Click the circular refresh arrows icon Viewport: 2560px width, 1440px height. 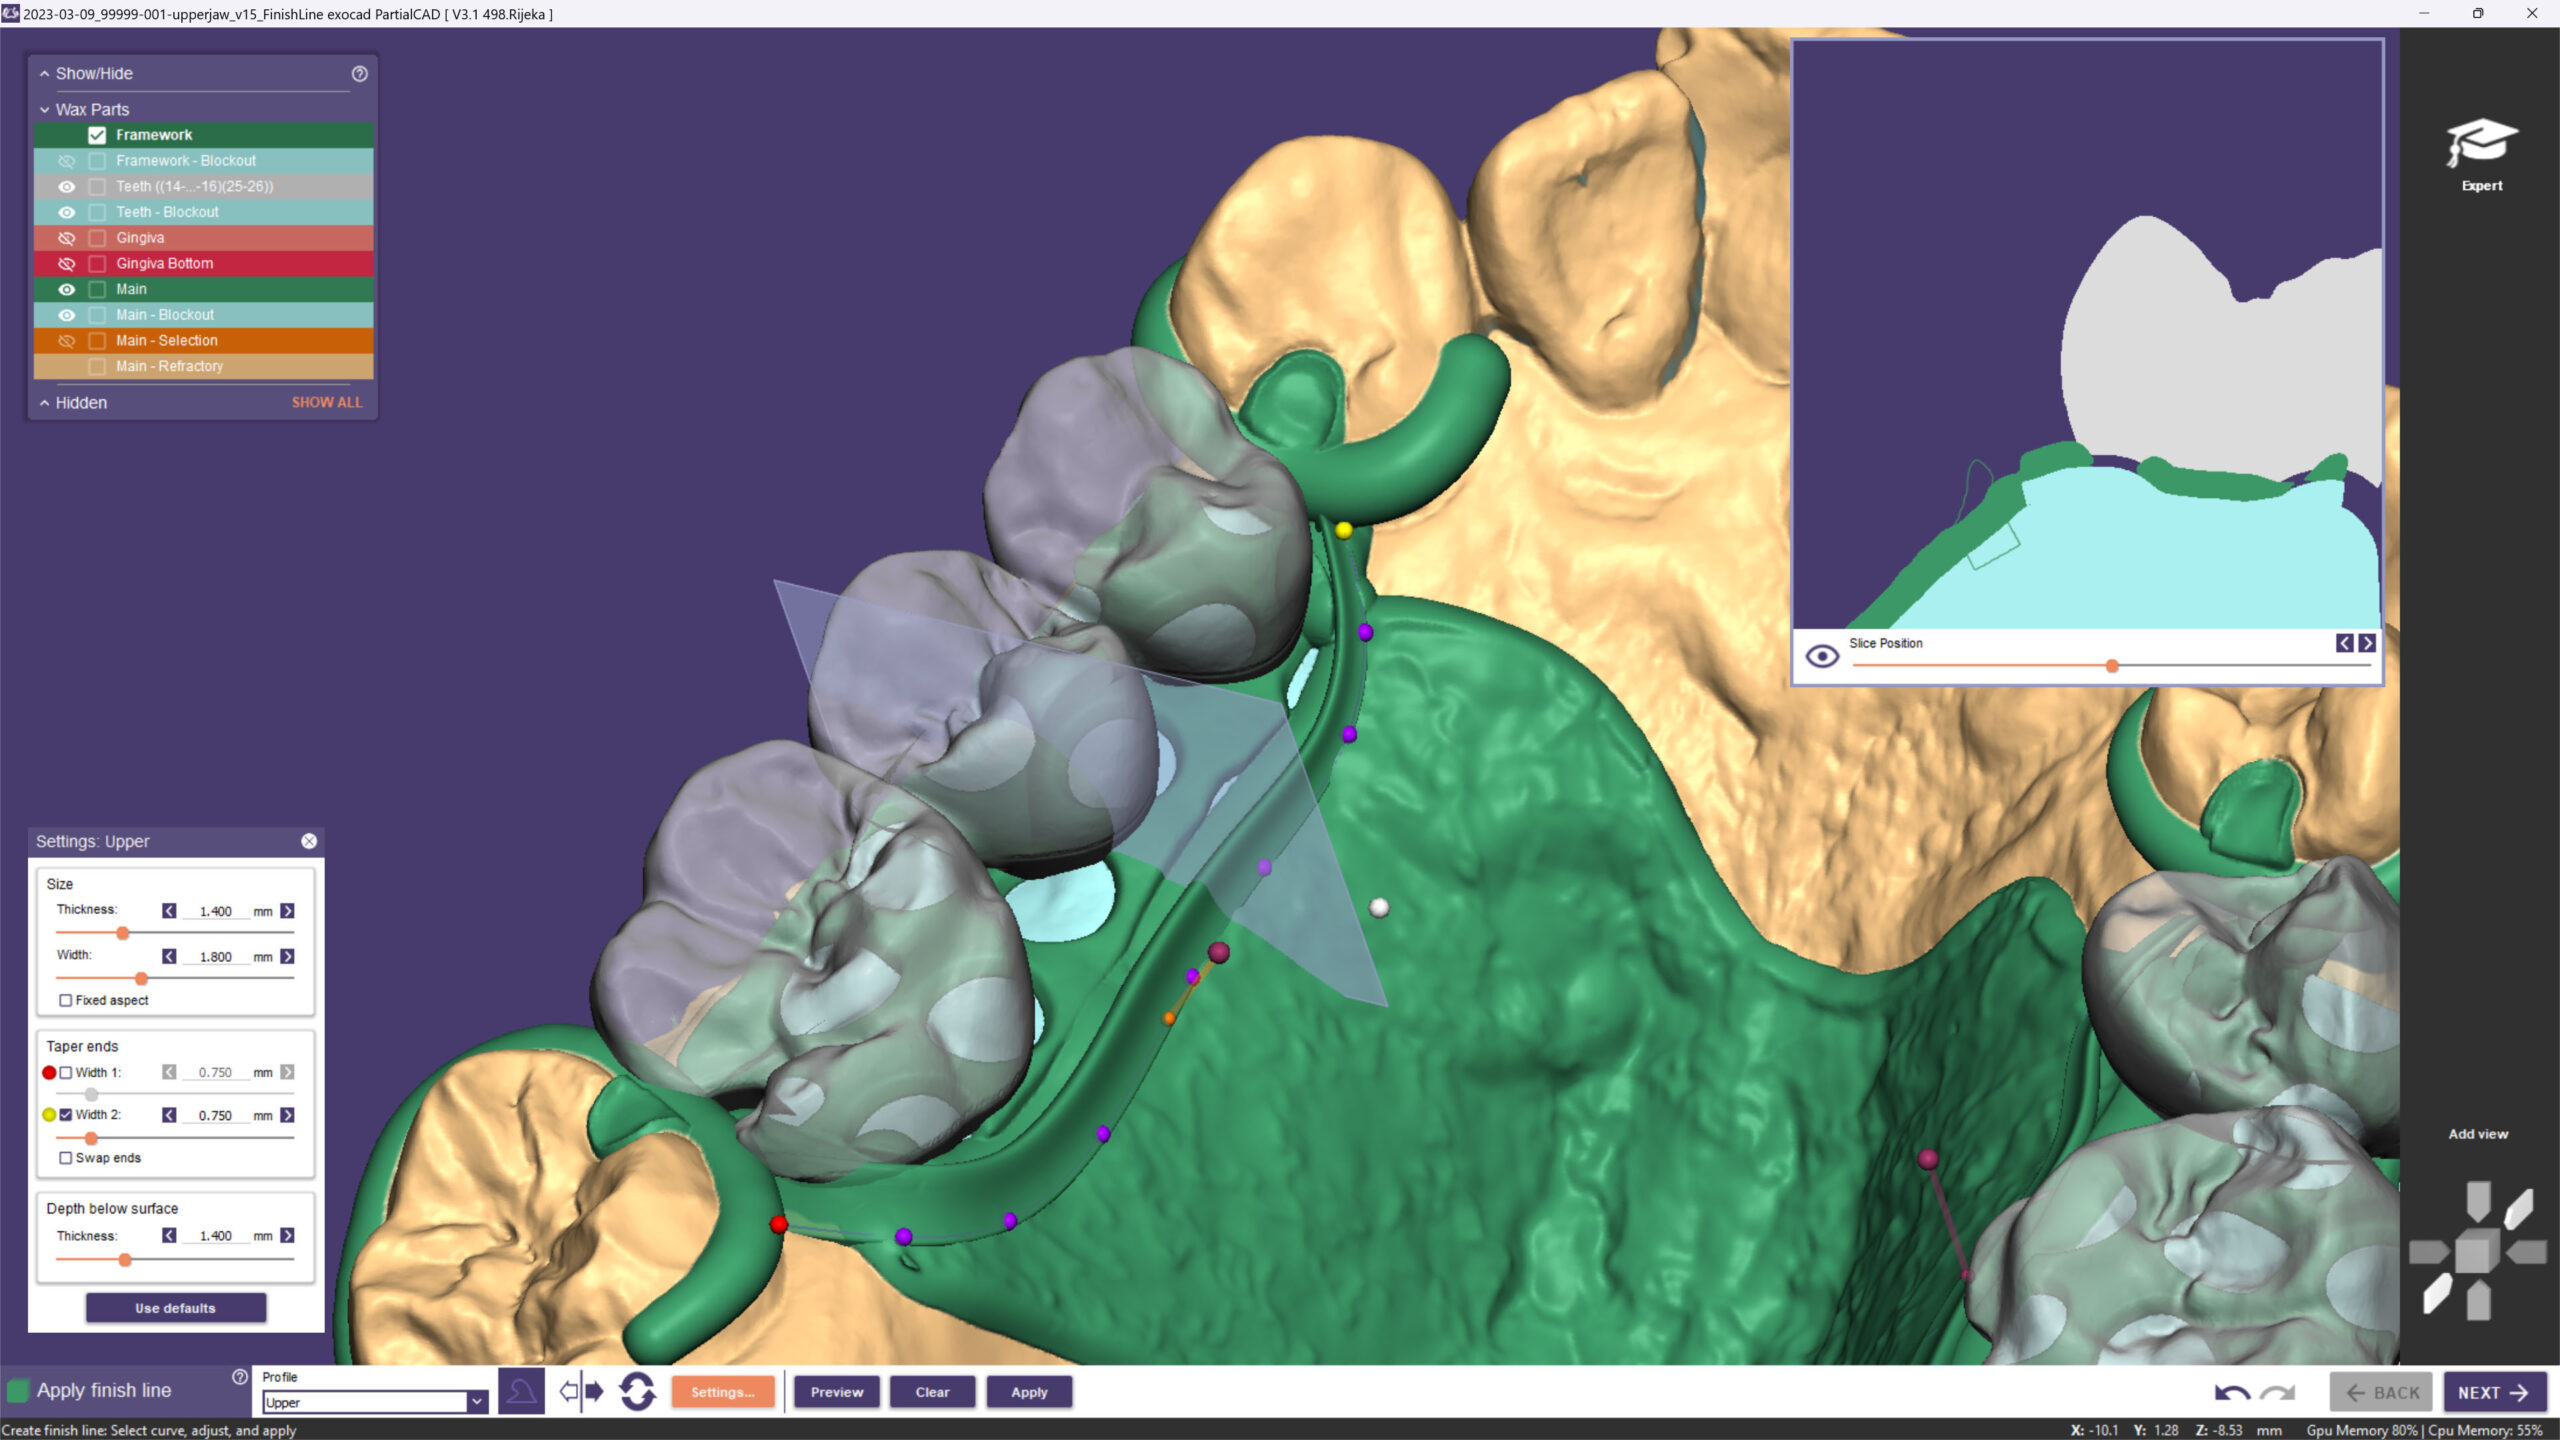pos(637,1391)
